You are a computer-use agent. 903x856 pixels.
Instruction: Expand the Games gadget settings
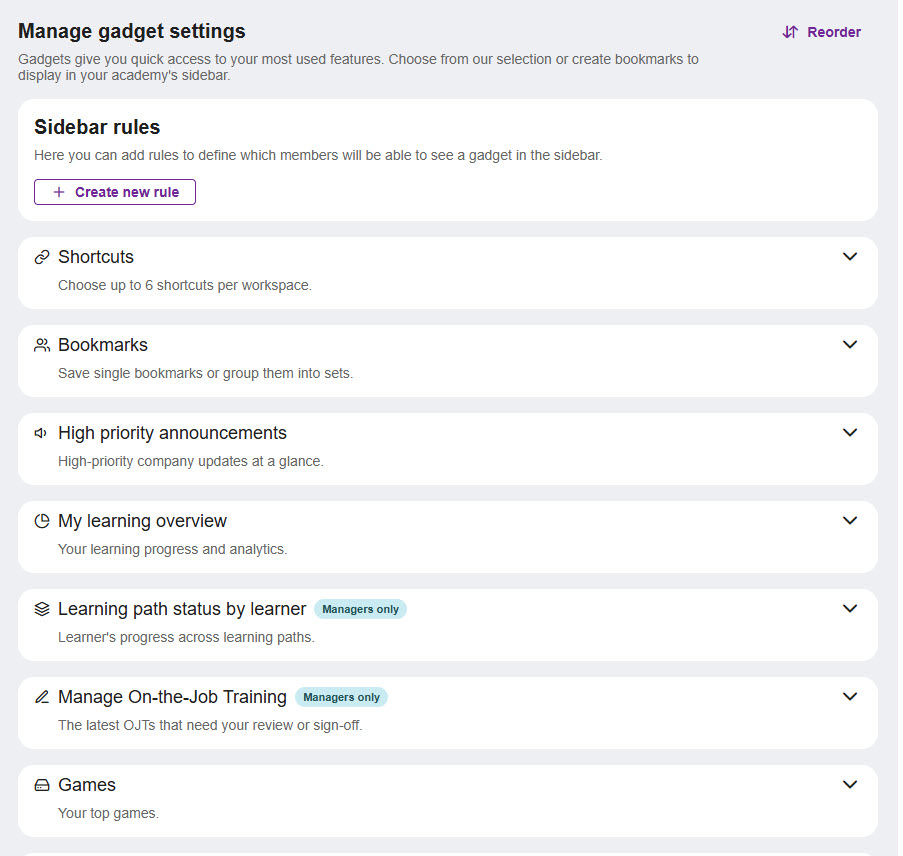click(x=850, y=785)
